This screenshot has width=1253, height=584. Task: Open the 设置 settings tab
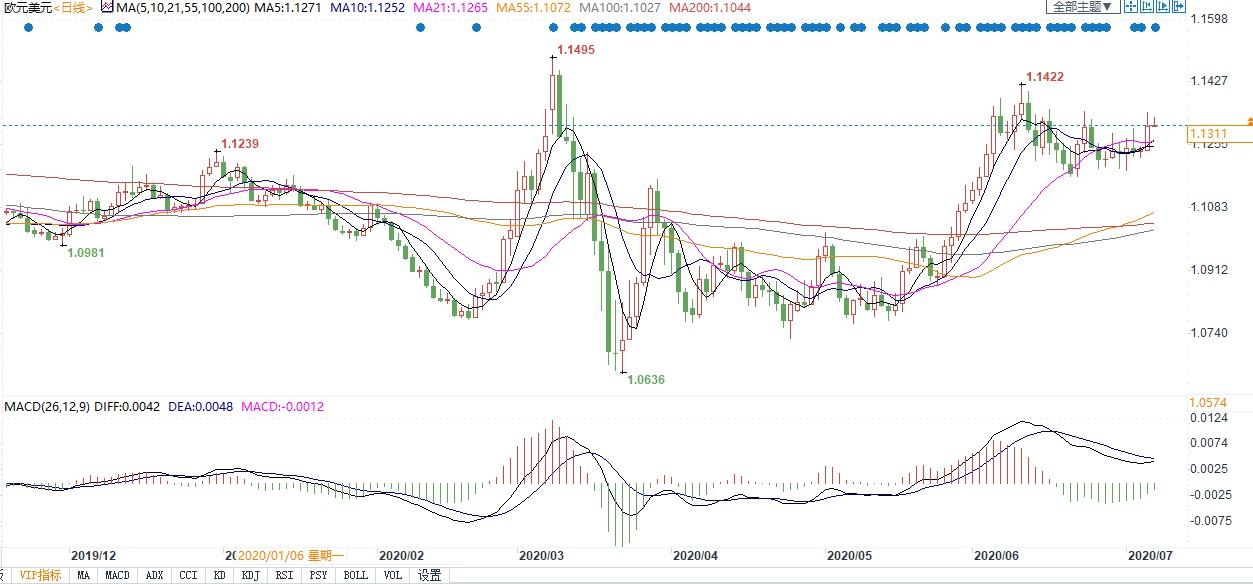(430, 575)
